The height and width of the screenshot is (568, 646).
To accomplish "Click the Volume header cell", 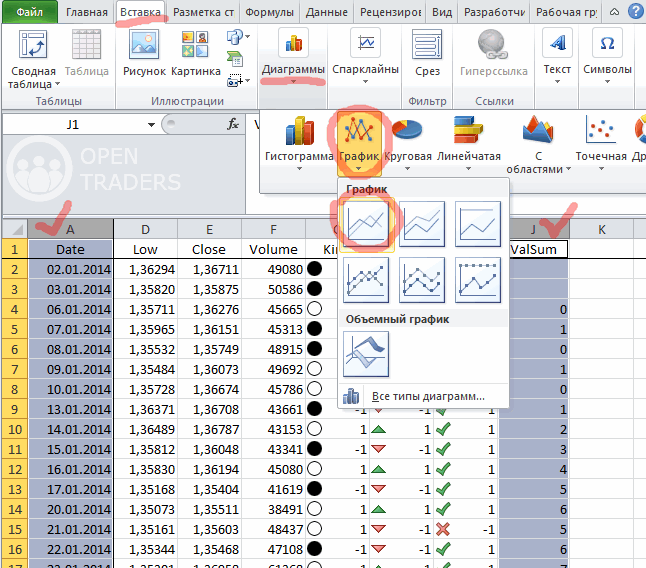I will click(273, 249).
